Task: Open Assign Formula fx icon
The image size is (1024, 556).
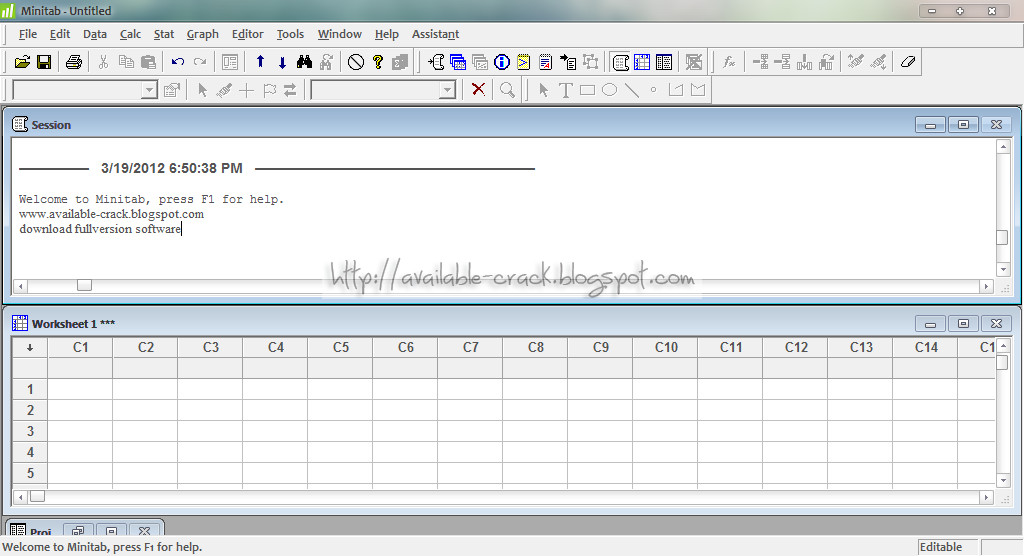Action: coord(729,62)
